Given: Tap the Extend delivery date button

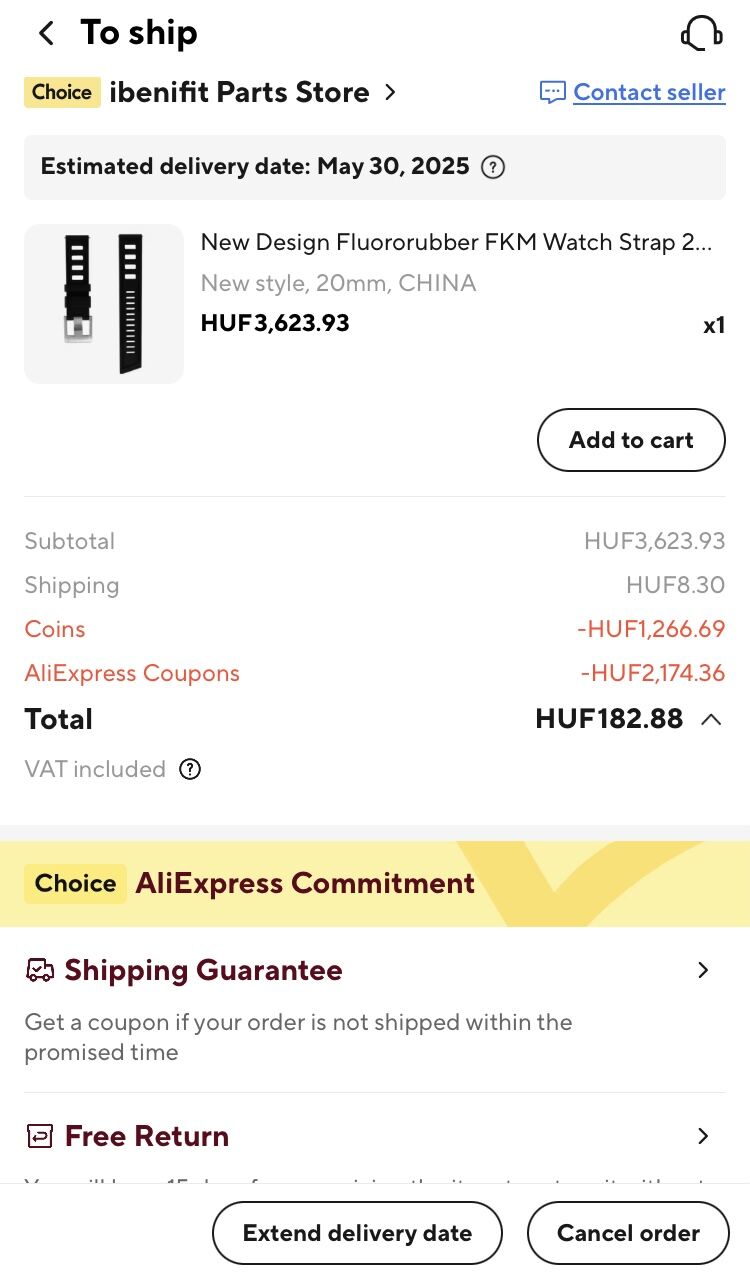Looking at the screenshot, I should click(357, 1233).
